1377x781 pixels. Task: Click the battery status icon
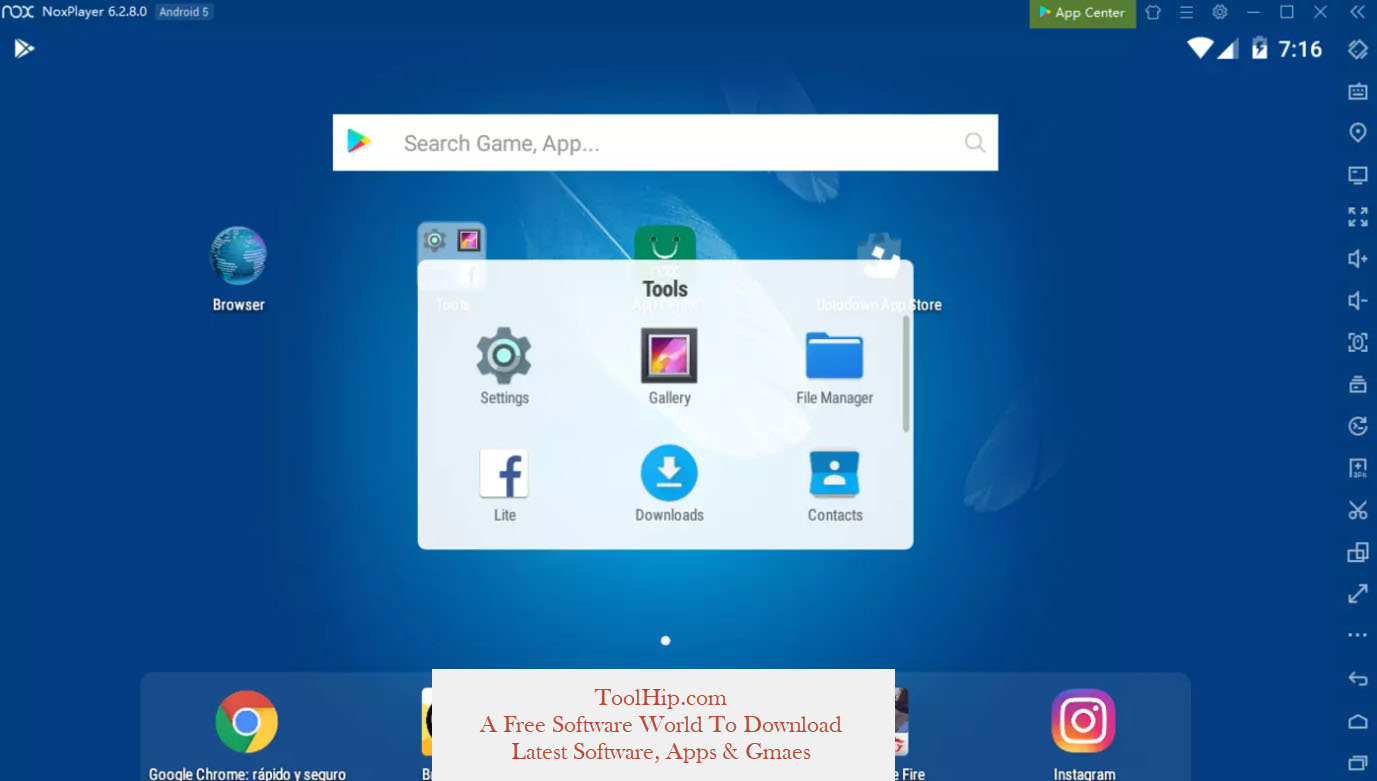[x=1259, y=48]
